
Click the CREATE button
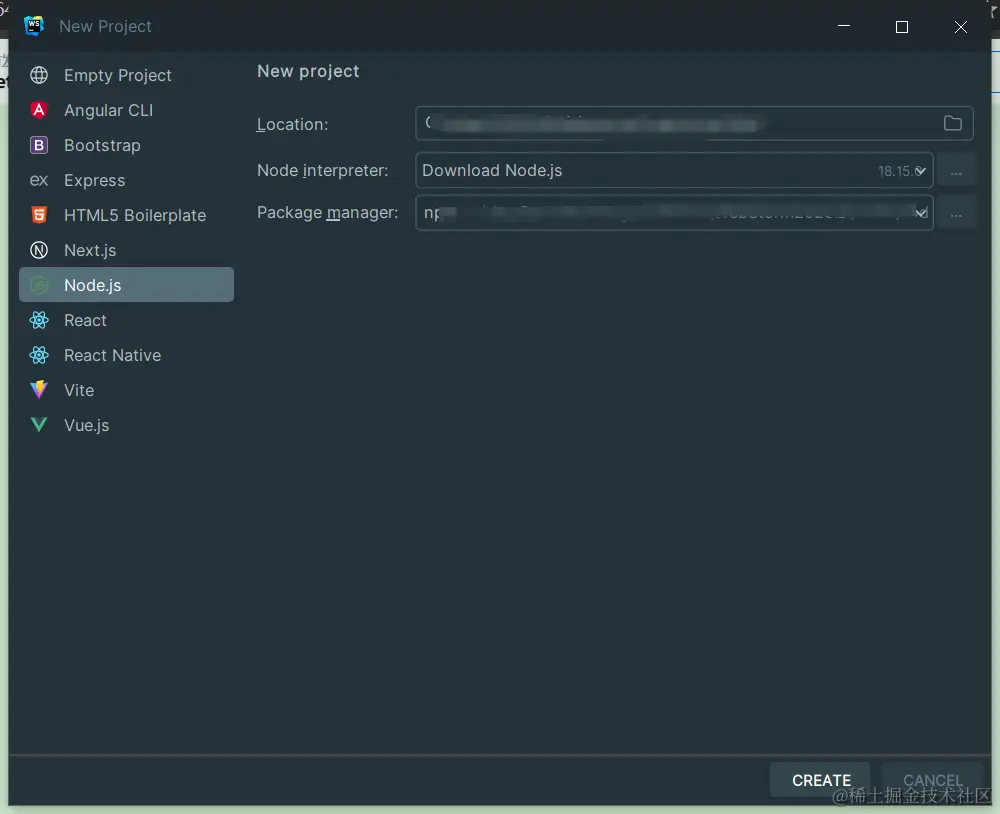pos(820,780)
